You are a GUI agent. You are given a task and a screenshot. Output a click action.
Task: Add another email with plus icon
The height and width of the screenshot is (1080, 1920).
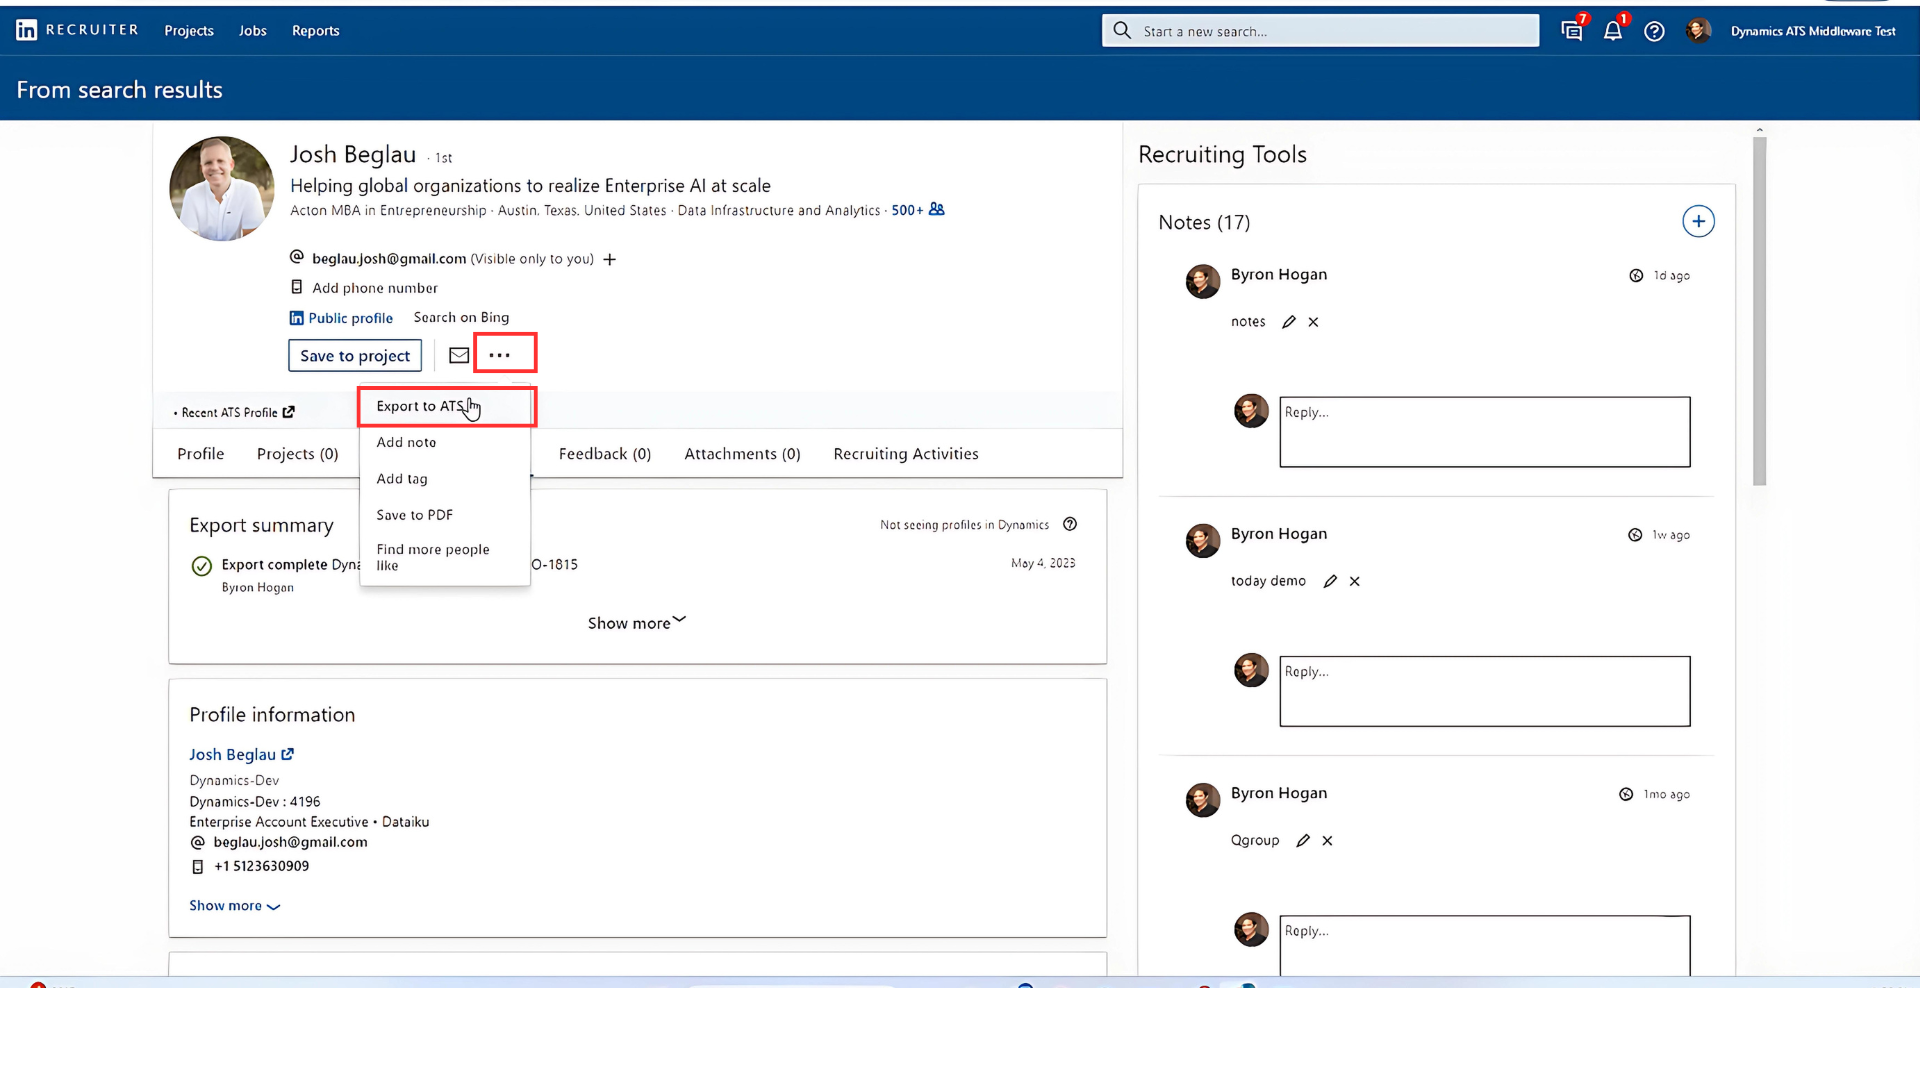(x=609, y=259)
